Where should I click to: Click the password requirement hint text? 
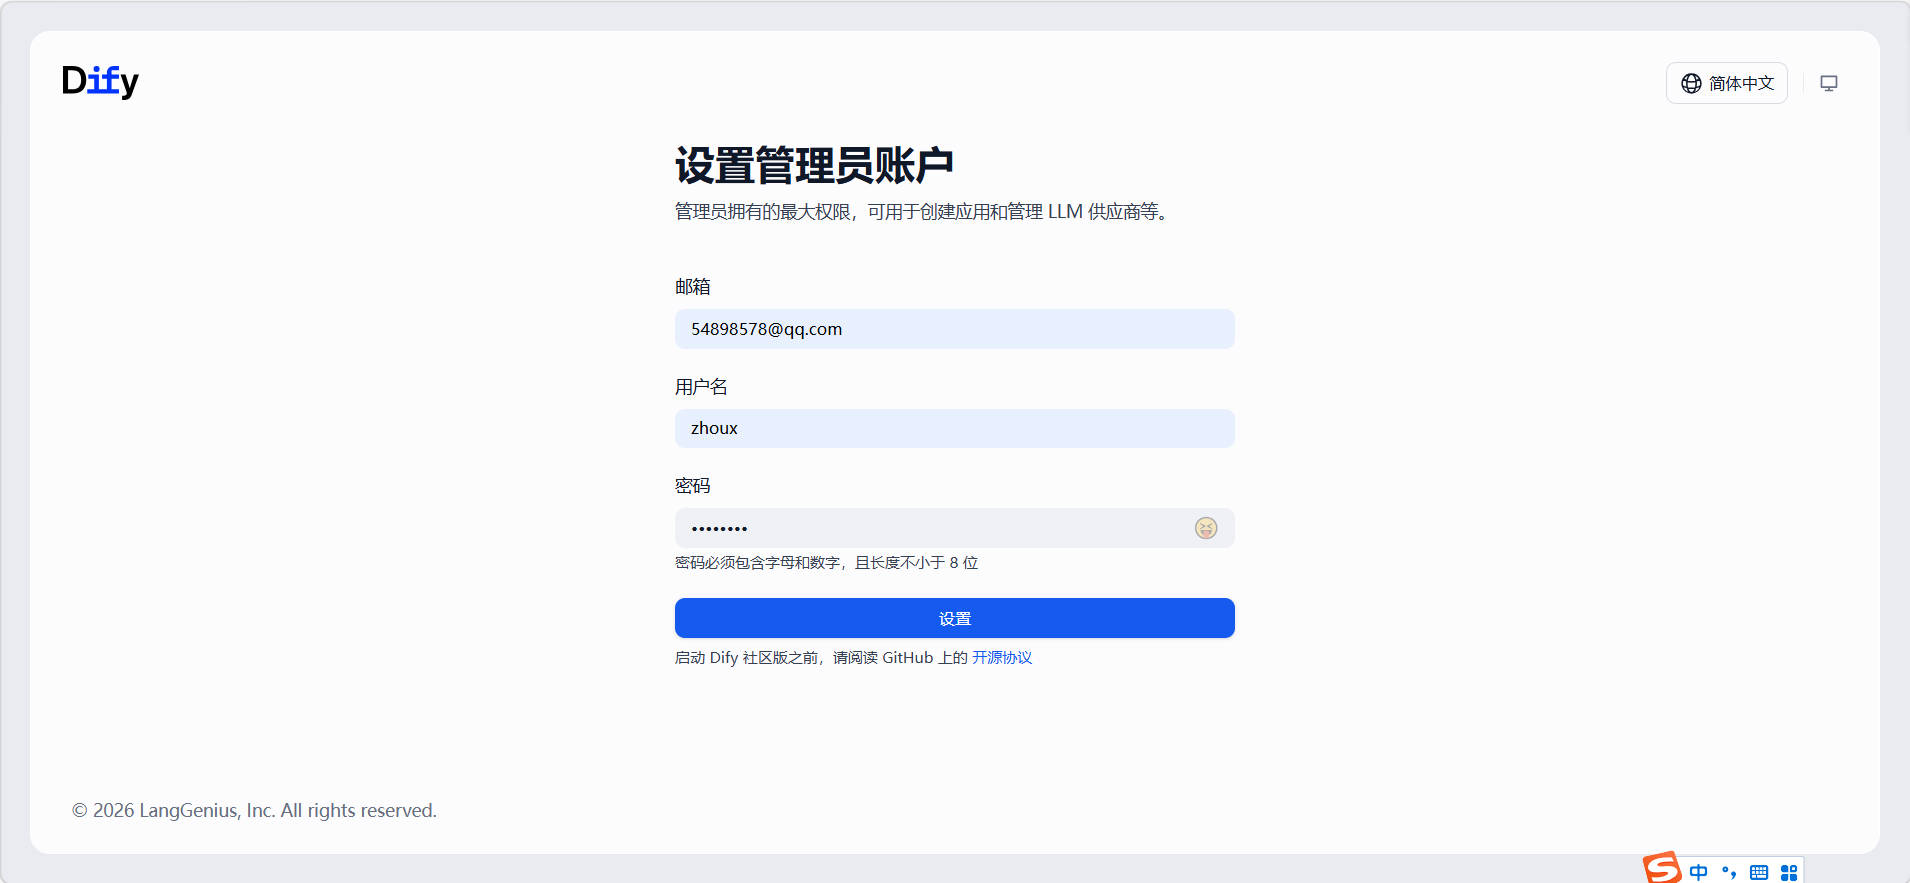pyautogui.click(x=826, y=563)
